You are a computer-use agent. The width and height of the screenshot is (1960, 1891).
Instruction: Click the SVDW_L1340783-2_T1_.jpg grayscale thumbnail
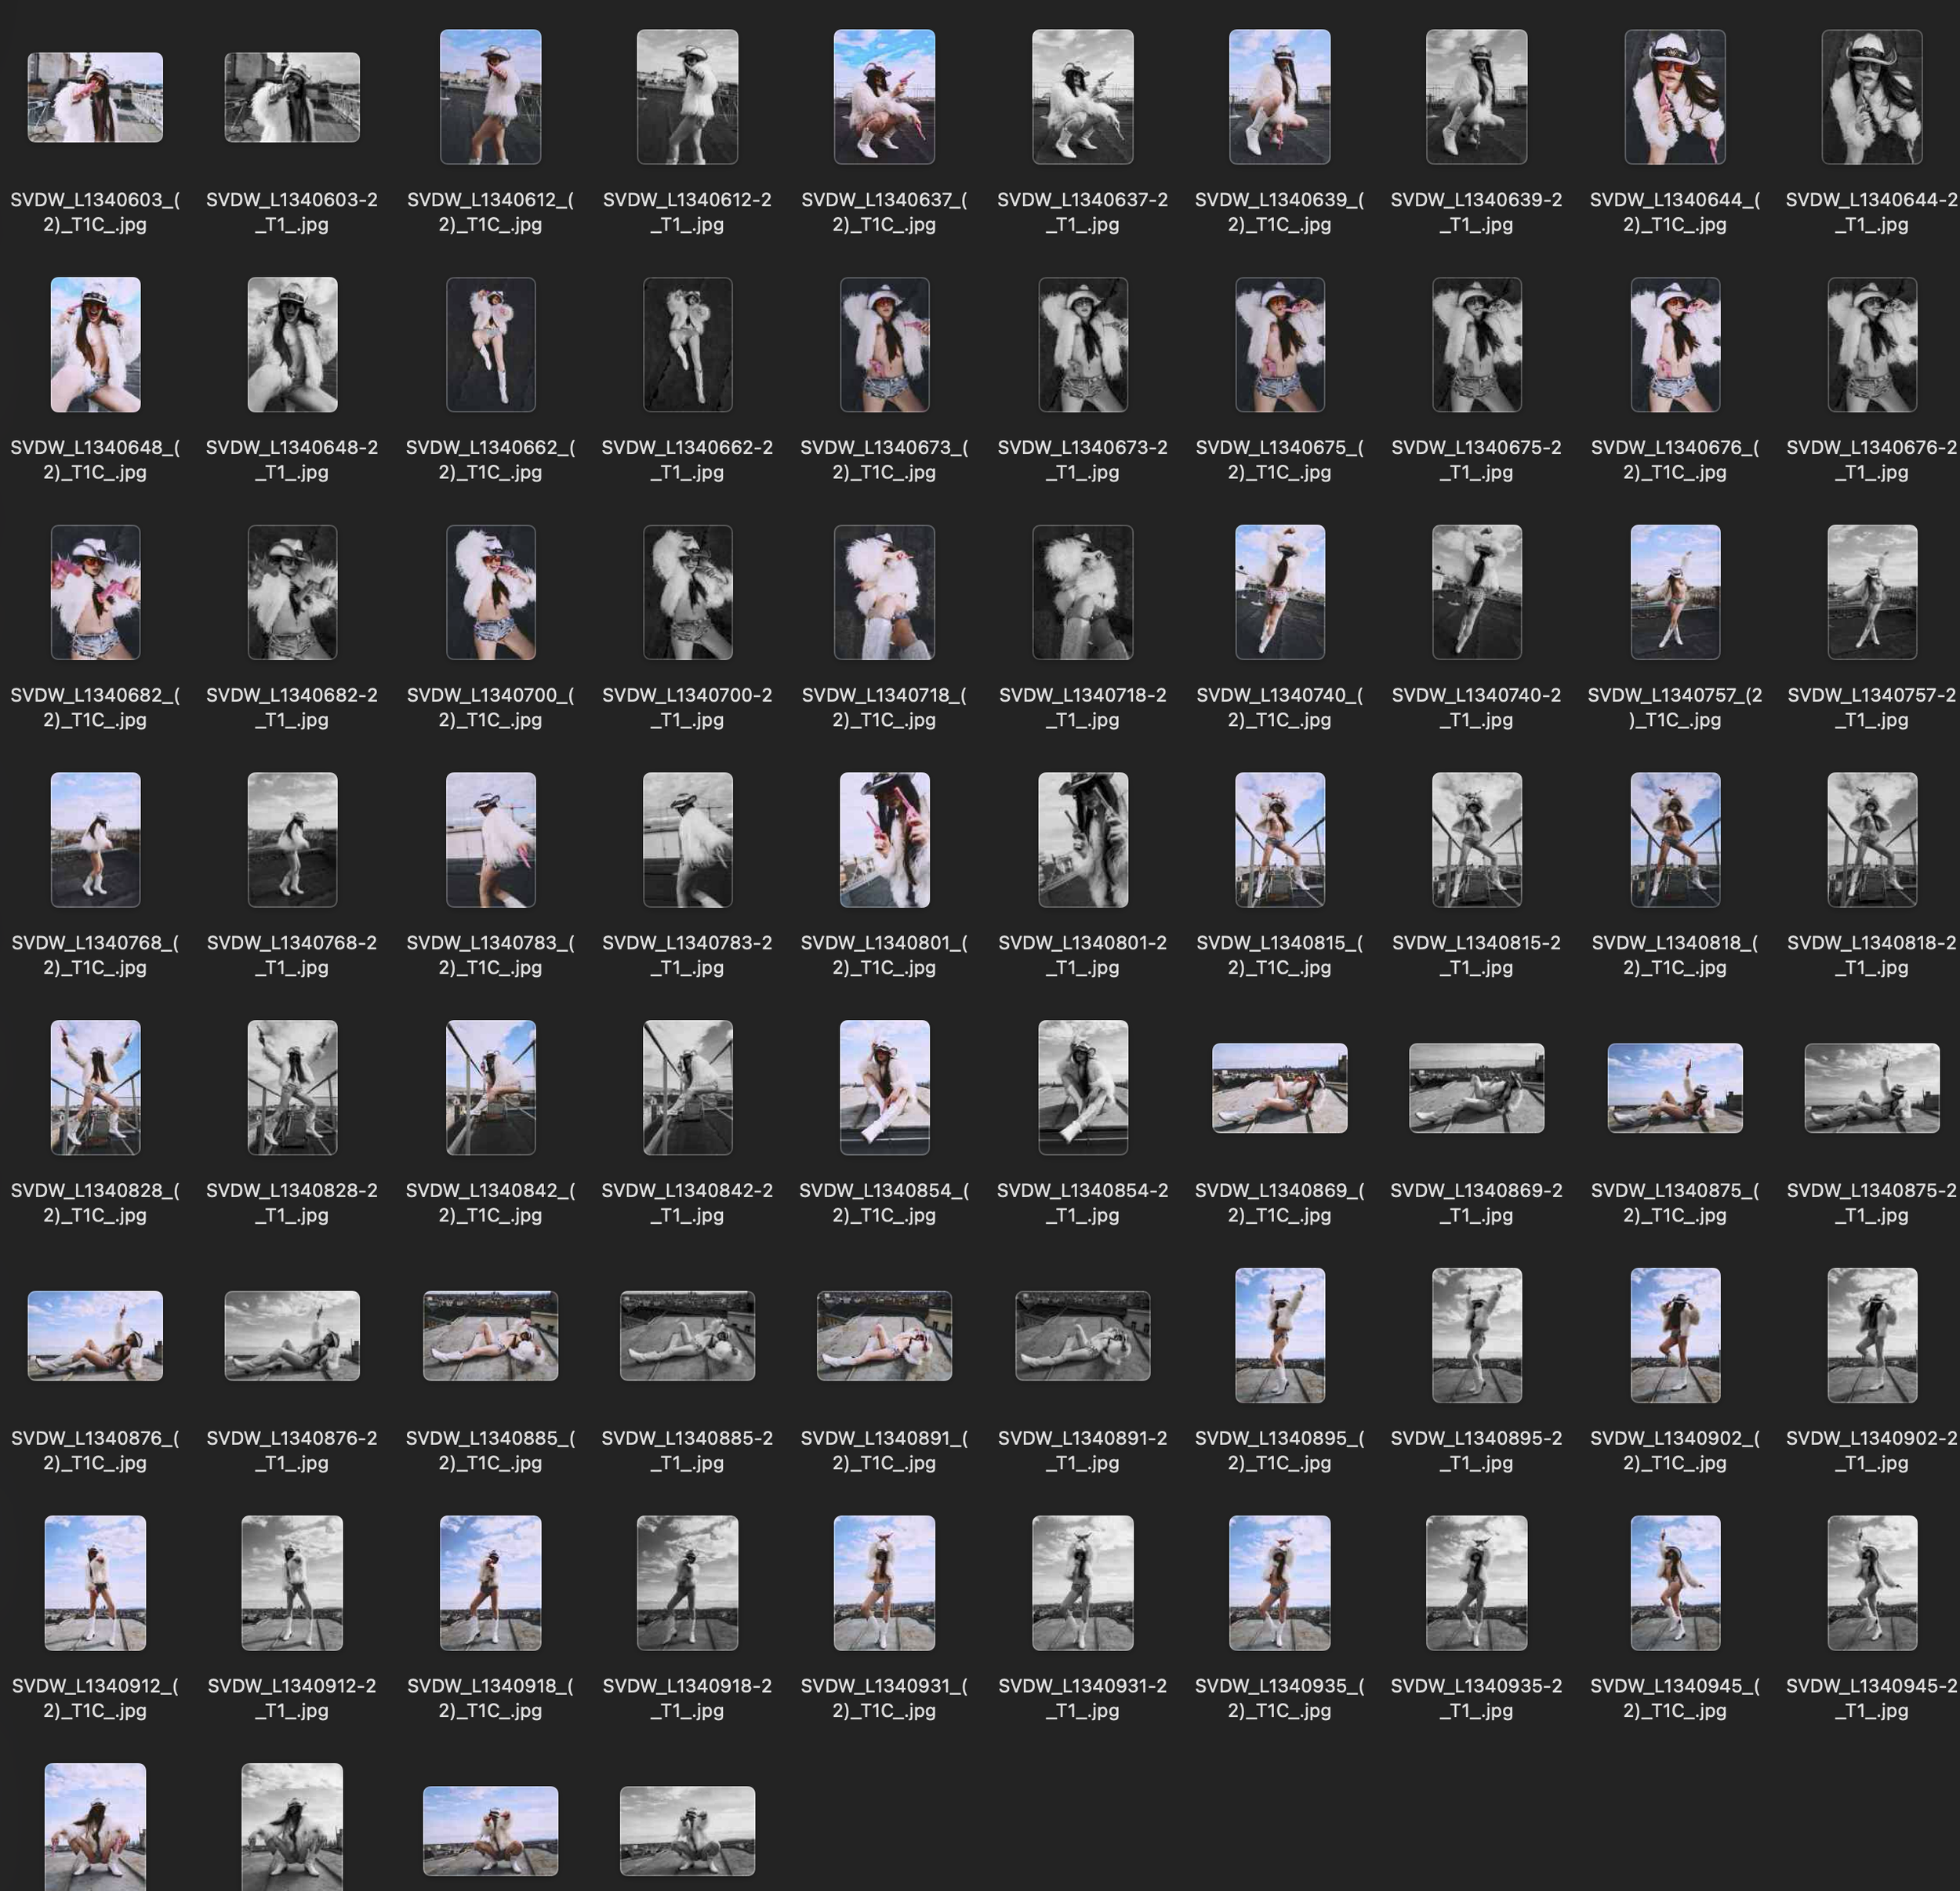pos(687,840)
